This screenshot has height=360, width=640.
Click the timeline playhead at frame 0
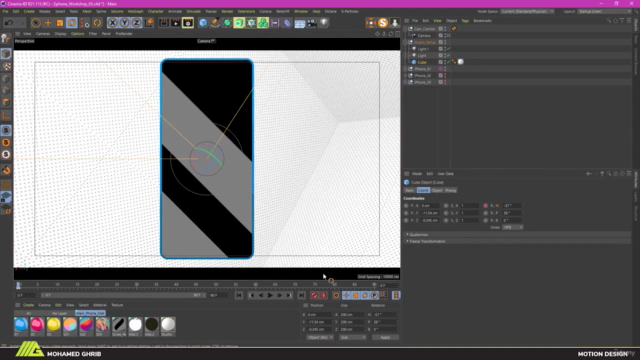18,285
